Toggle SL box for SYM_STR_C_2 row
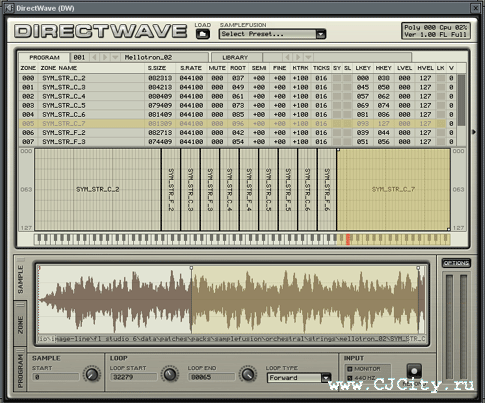The image size is (485, 403). tap(347, 78)
